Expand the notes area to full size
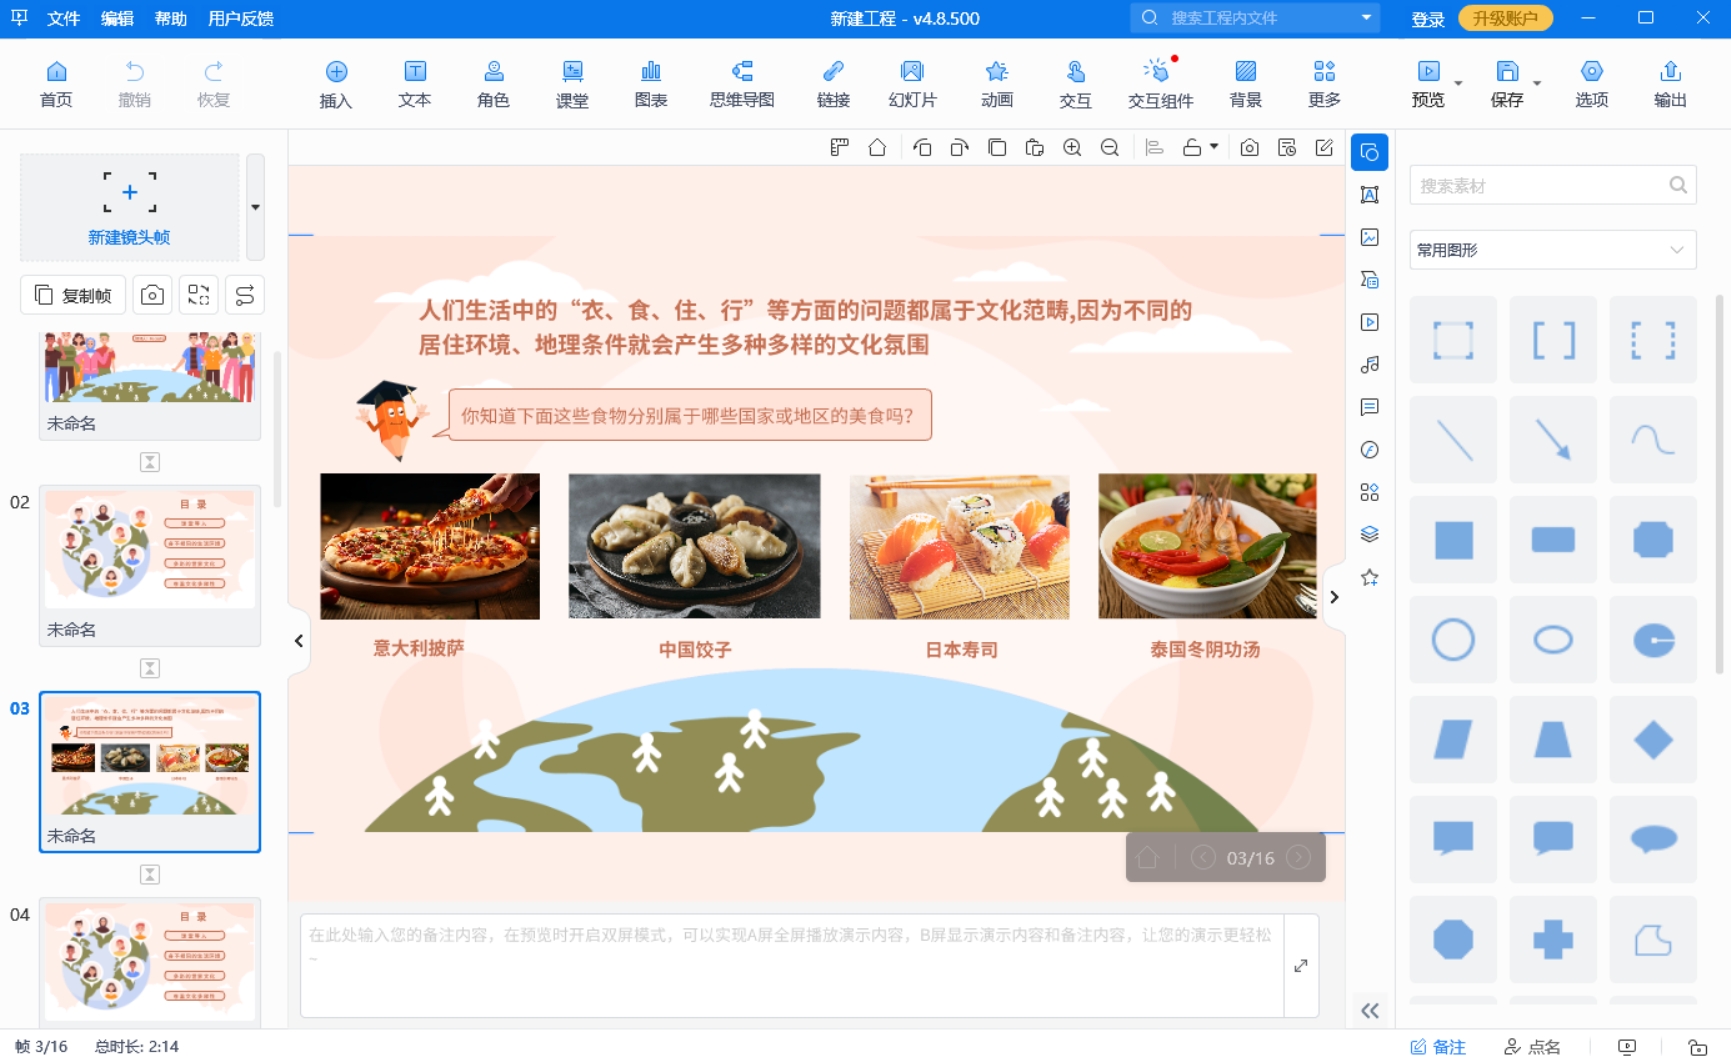 click(x=1300, y=966)
